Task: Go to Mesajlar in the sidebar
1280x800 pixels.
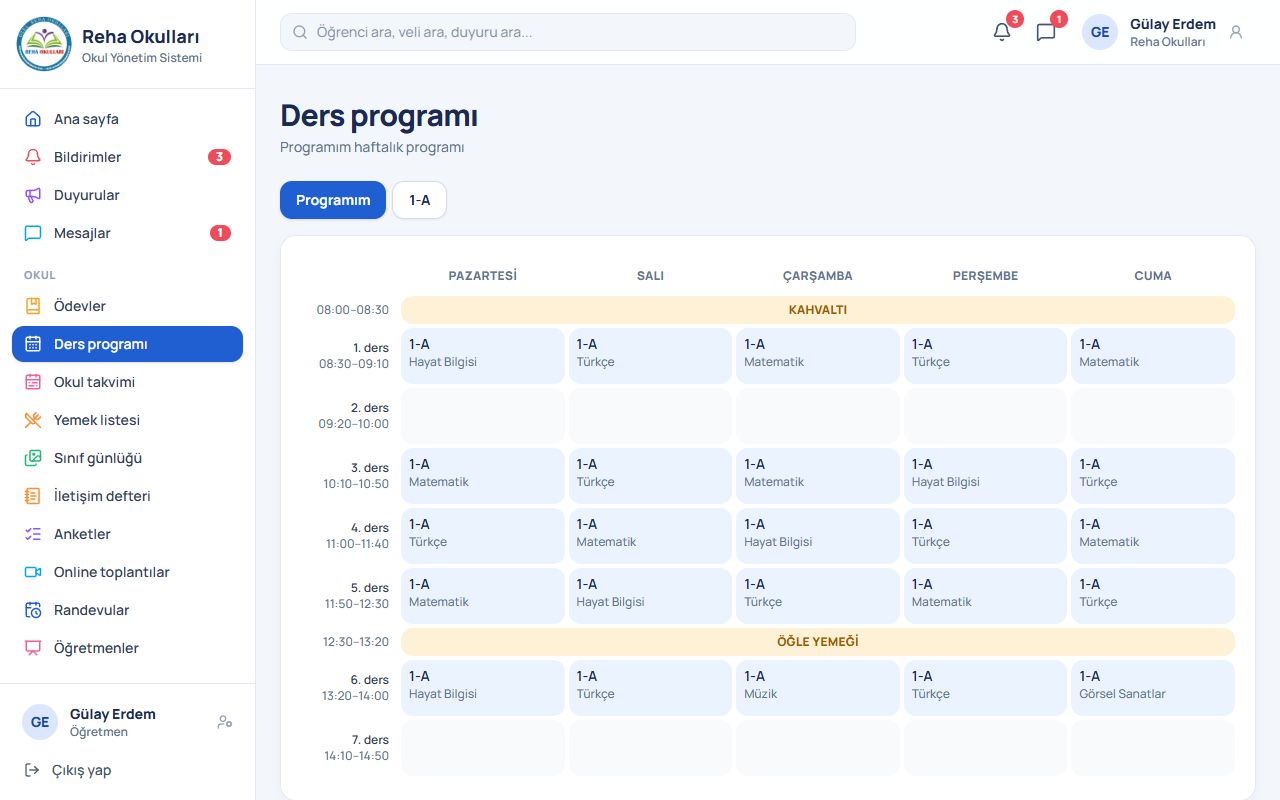Action: (127, 233)
